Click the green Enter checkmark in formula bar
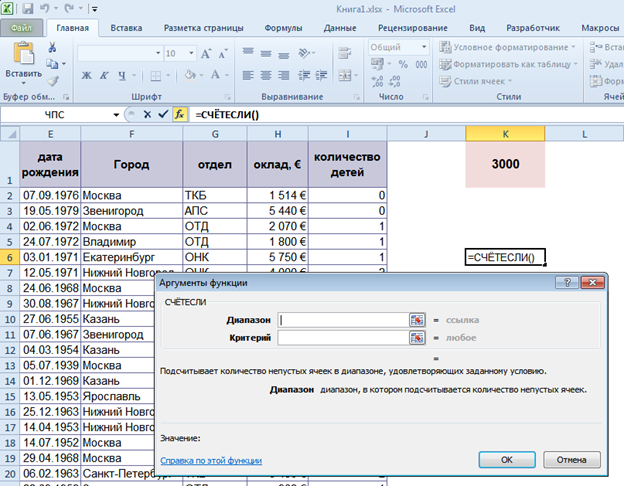624x486 pixels. pyautogui.click(x=164, y=115)
